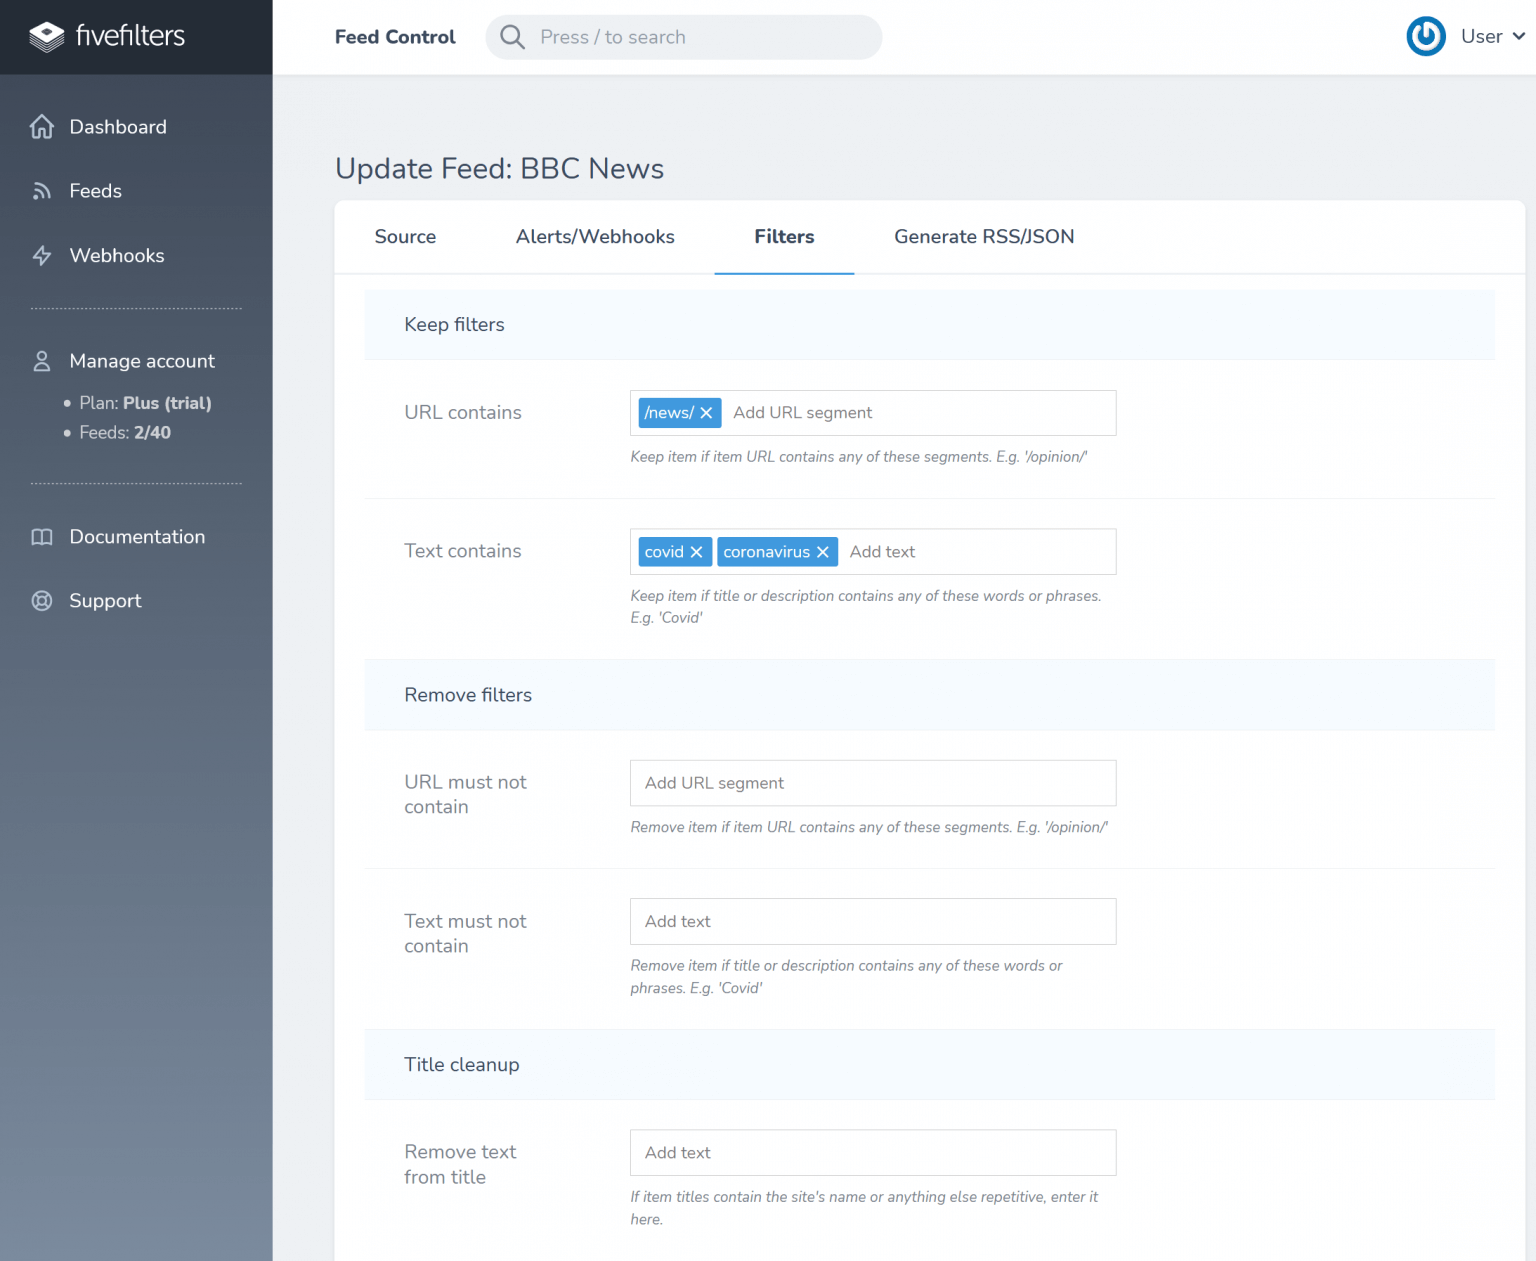Screen dimensions: 1536x1261
Task: Click Add URL segment under Remove filters
Action: tap(872, 783)
